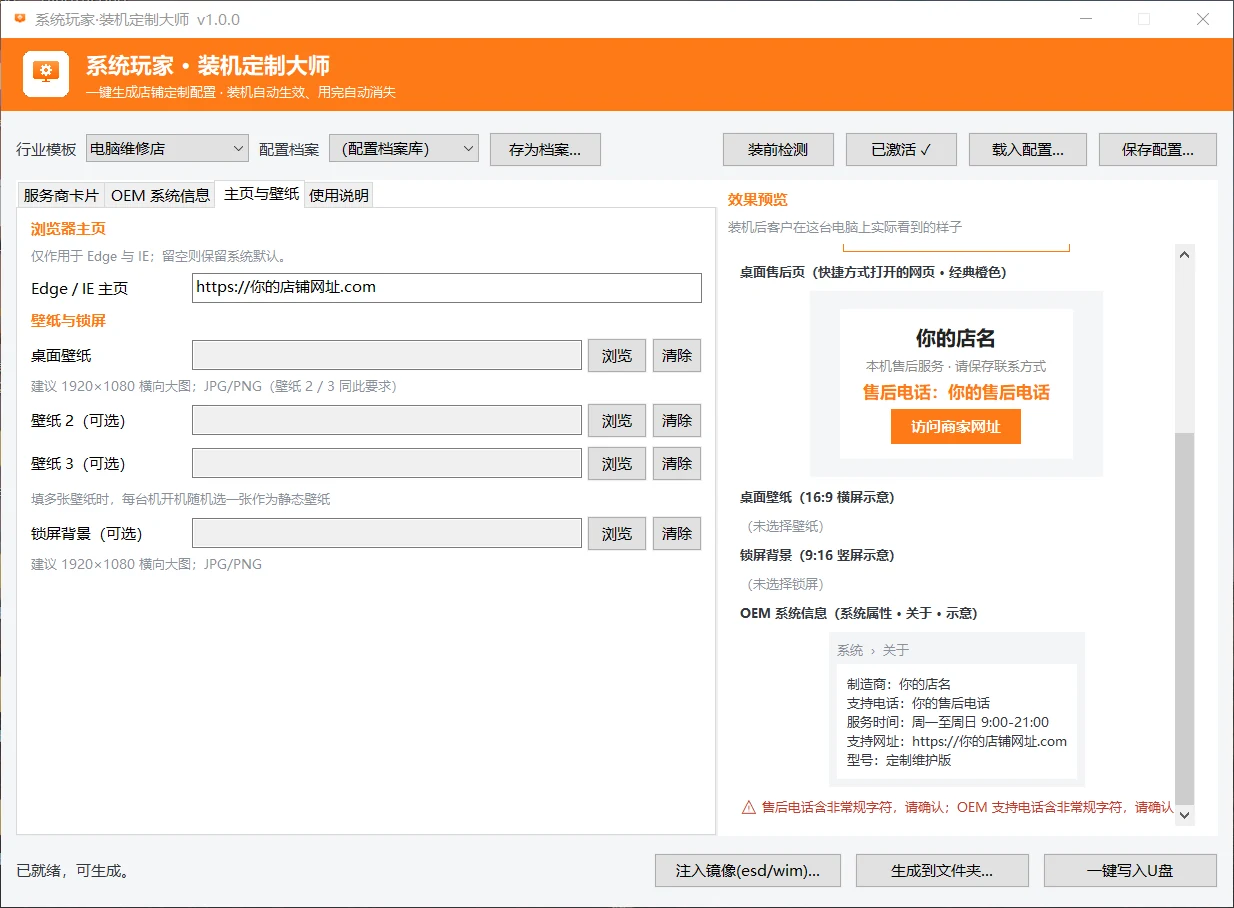Click 清除 for 锁屏背景
Screen dimensions: 1234x908
click(x=677, y=534)
